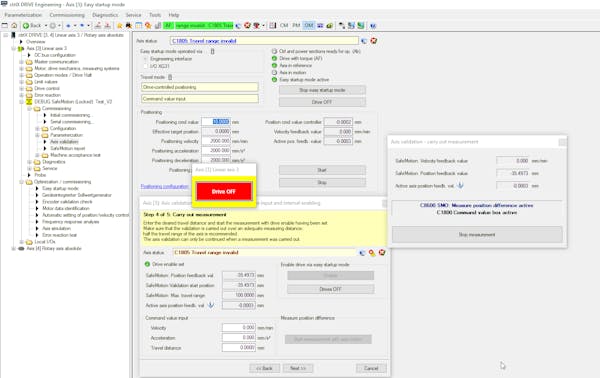The width and height of the screenshot is (600, 378).
Task: Click the Travel distance input field
Action: click(238, 348)
